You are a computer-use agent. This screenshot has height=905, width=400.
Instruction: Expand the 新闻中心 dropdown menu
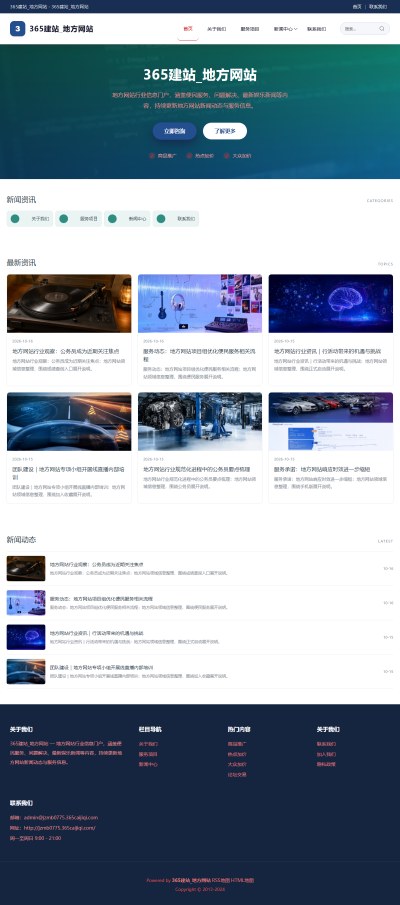pos(285,29)
